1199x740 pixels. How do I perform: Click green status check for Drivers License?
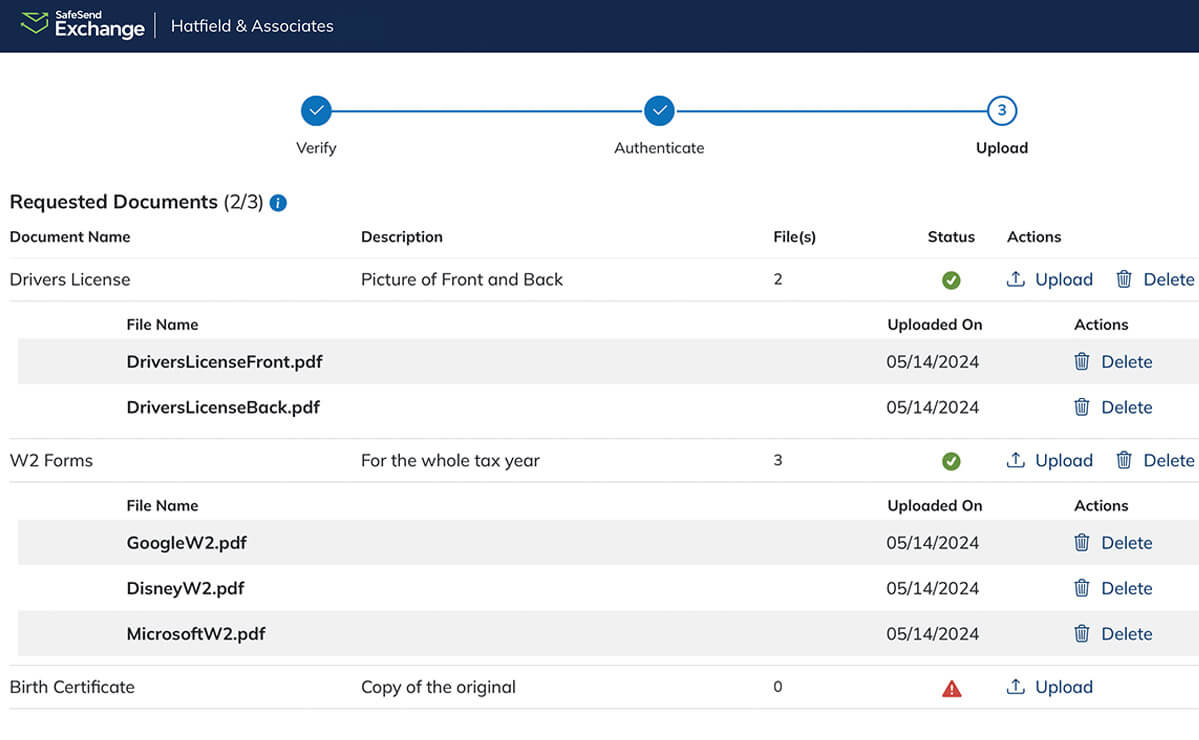tap(951, 281)
